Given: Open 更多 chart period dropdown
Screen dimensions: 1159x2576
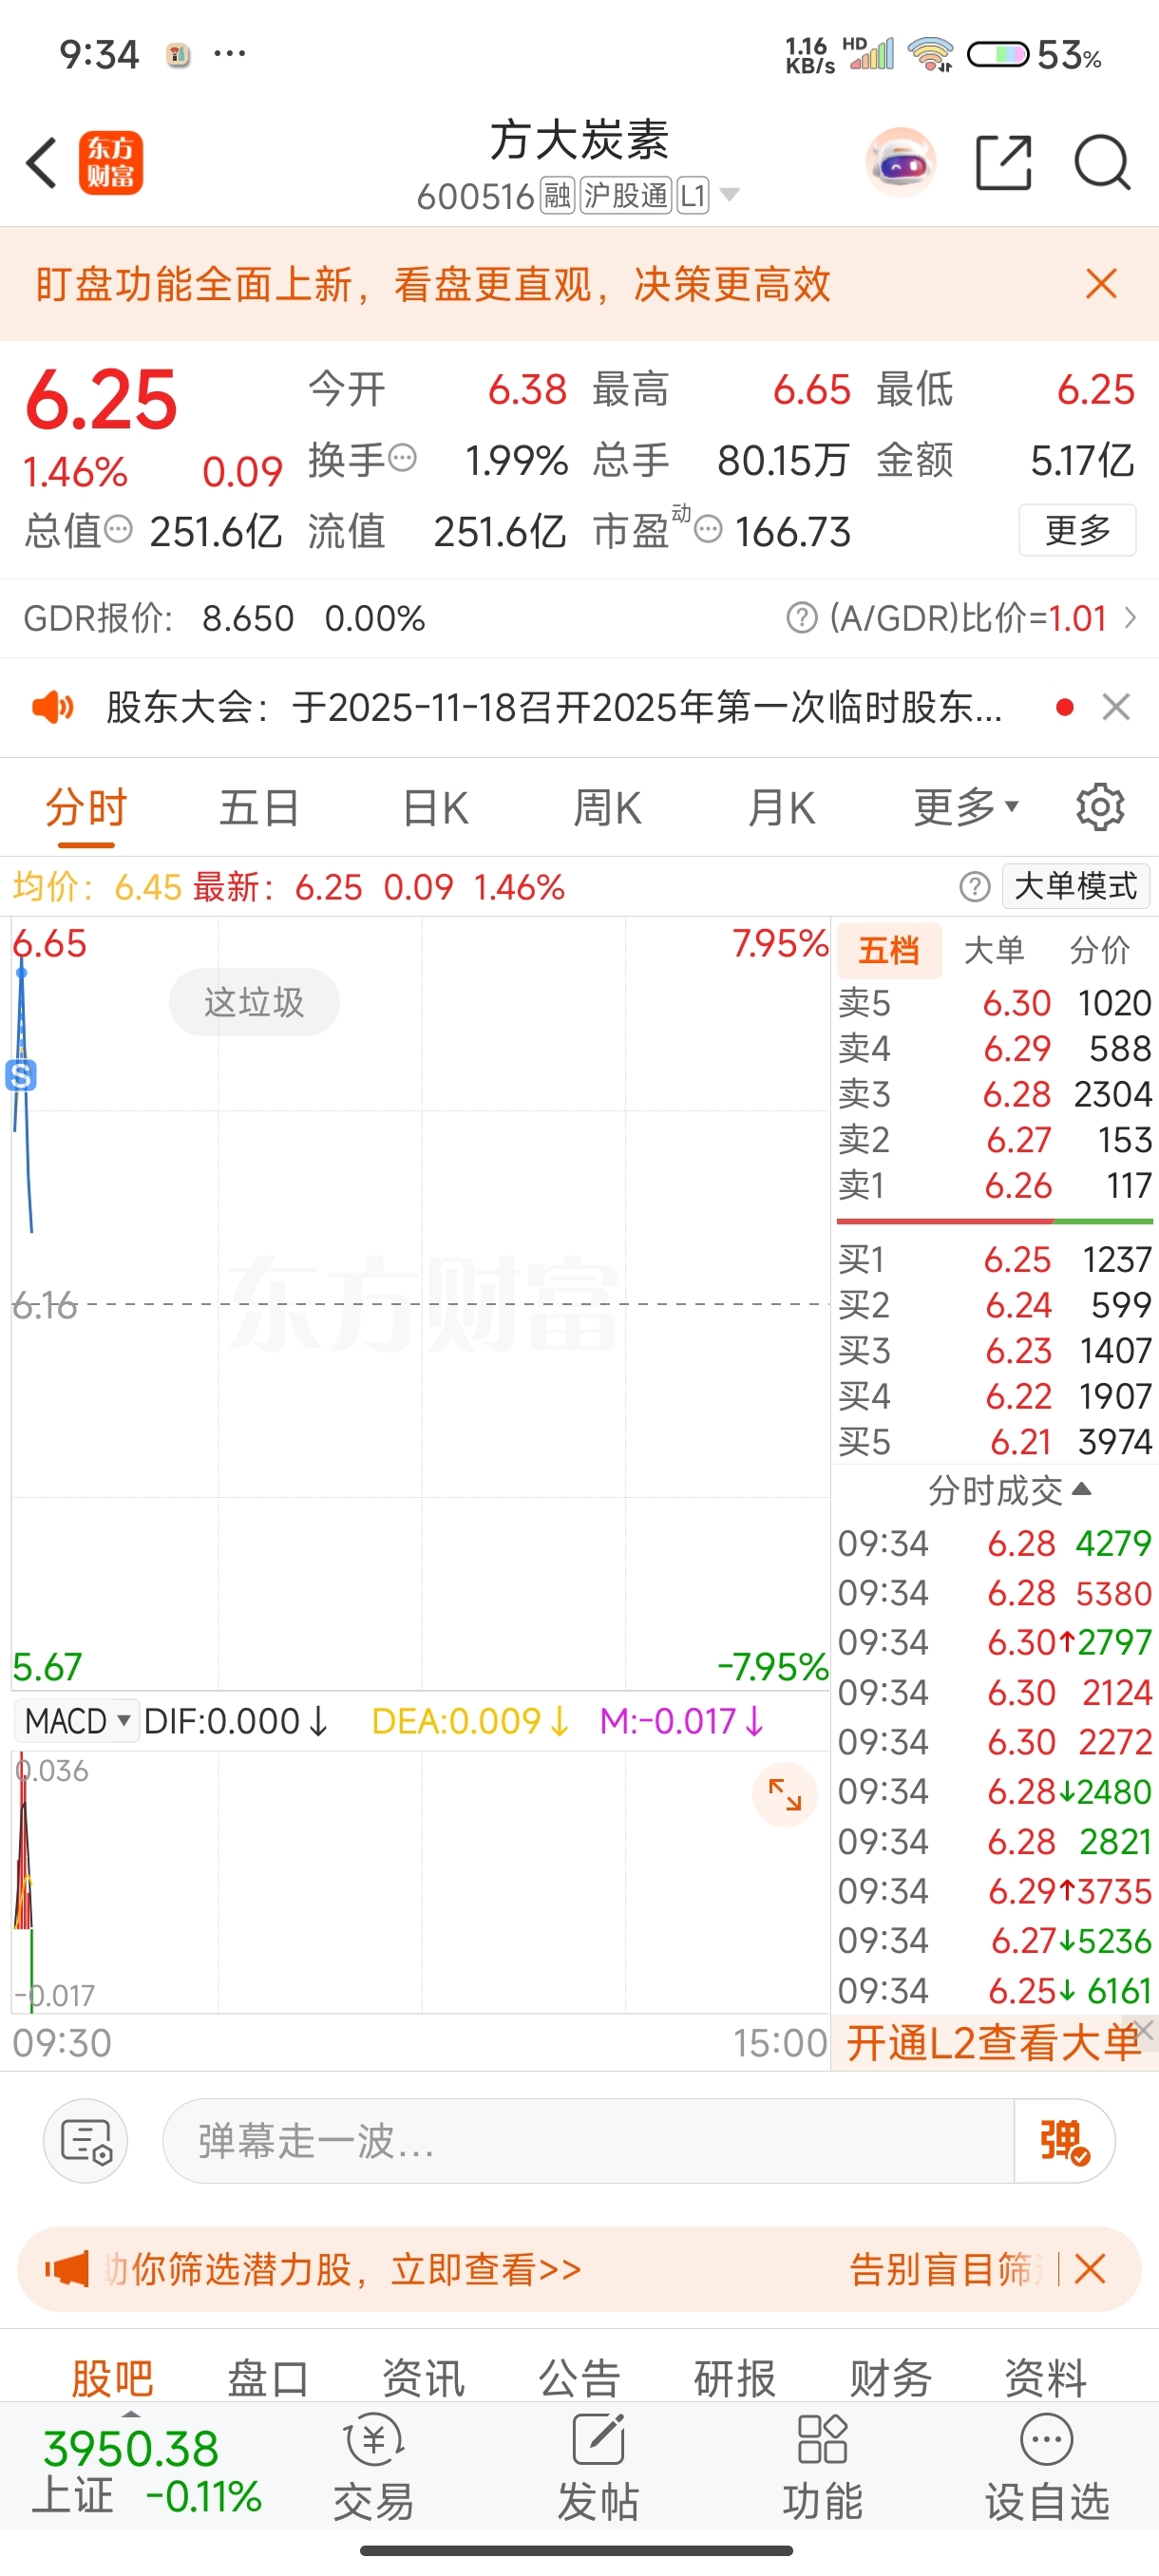Looking at the screenshot, I should coord(966,807).
